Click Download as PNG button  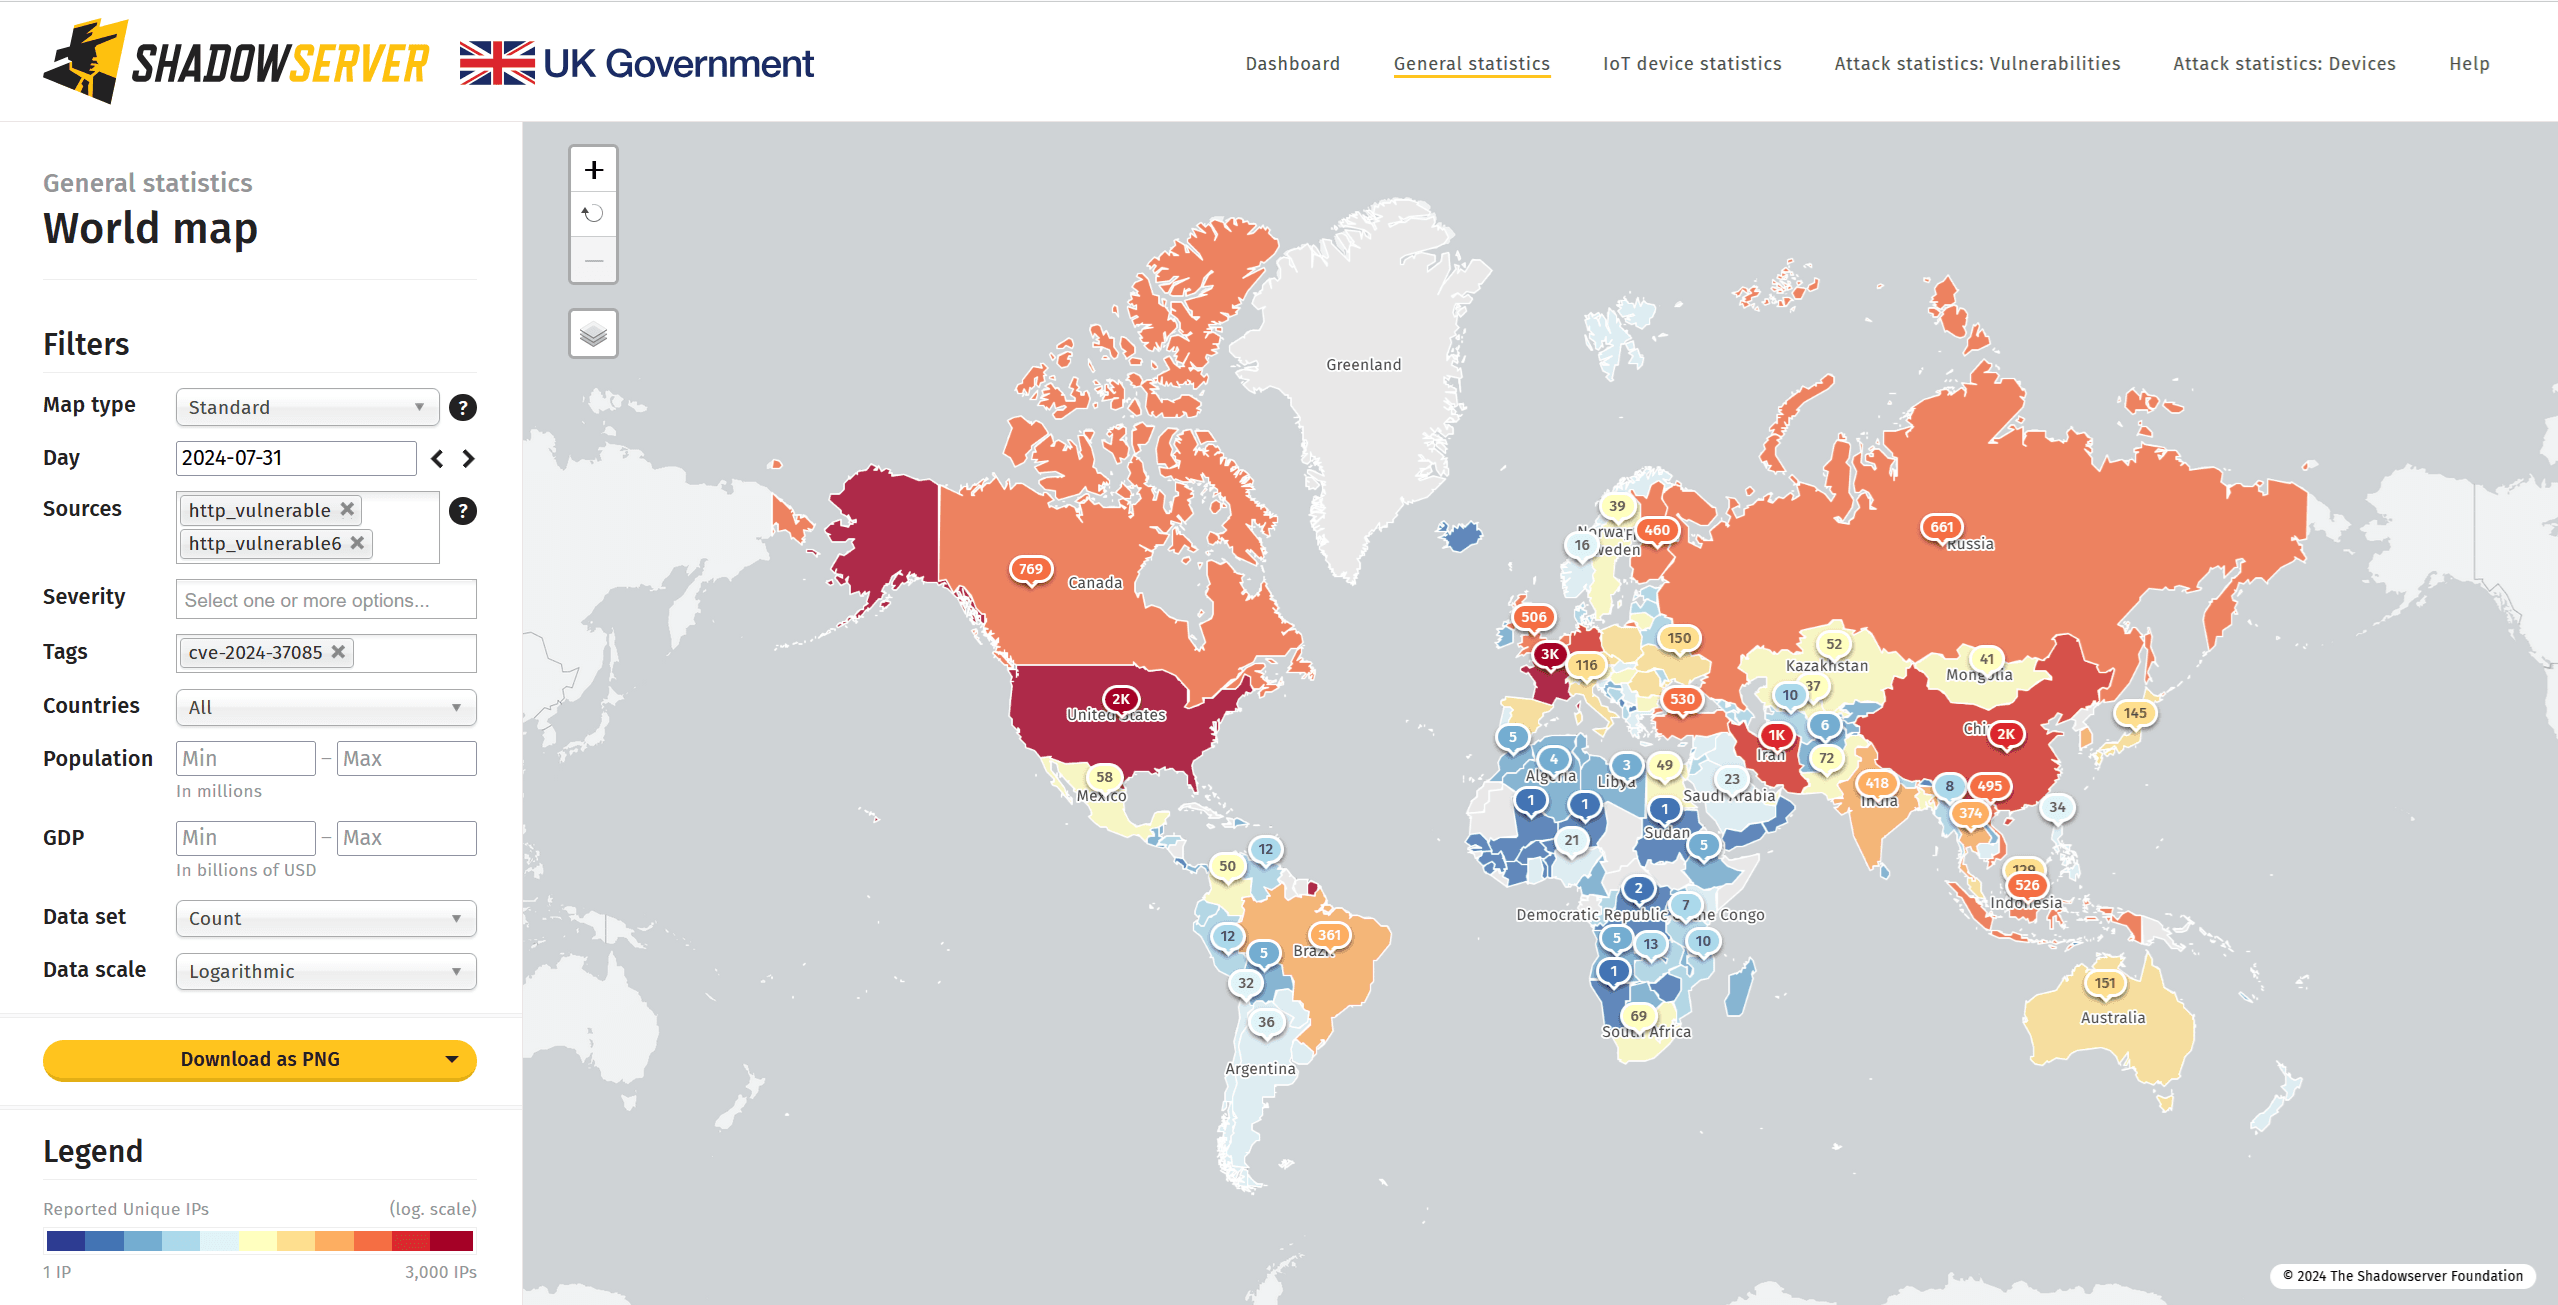point(260,1059)
